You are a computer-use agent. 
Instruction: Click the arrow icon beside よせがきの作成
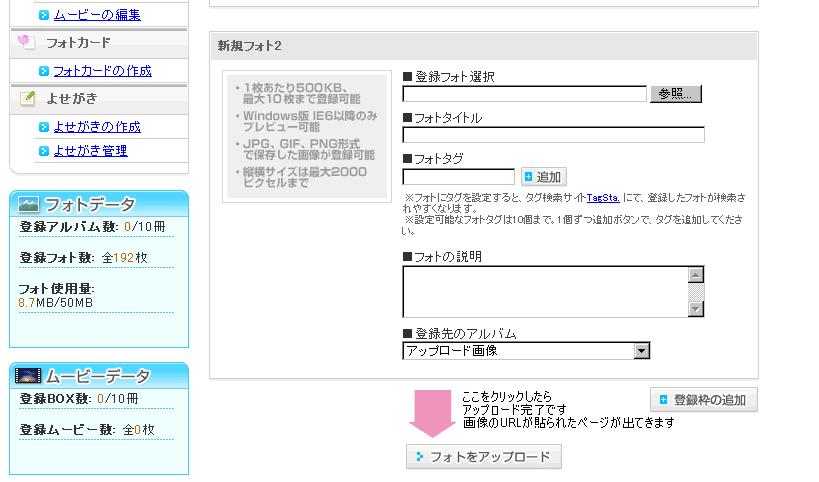click(x=44, y=127)
